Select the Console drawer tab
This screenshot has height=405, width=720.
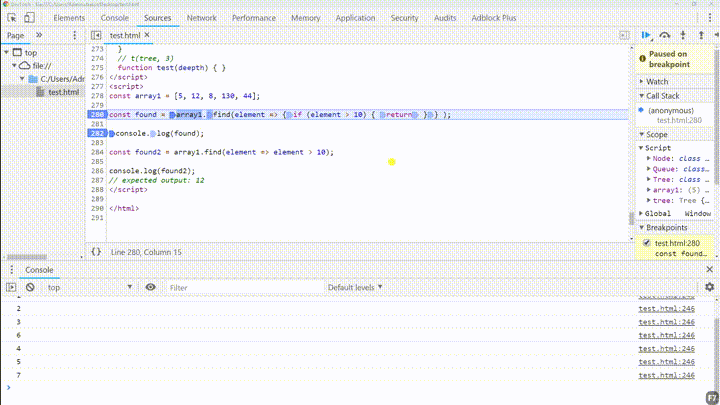point(39,270)
